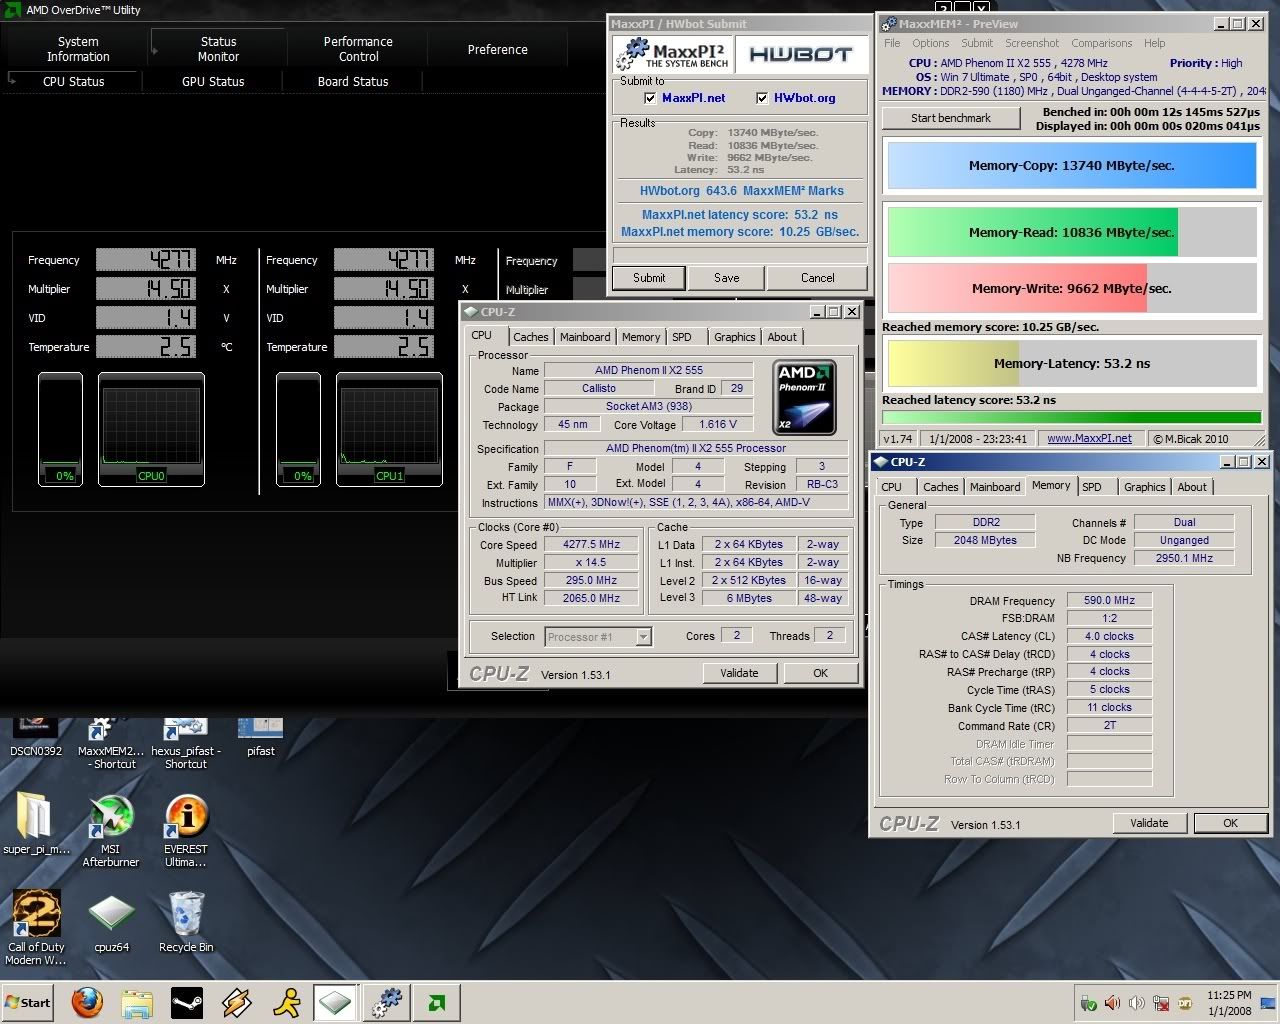Click the empty text field above Submit
The image size is (1280, 1024).
[740, 254]
